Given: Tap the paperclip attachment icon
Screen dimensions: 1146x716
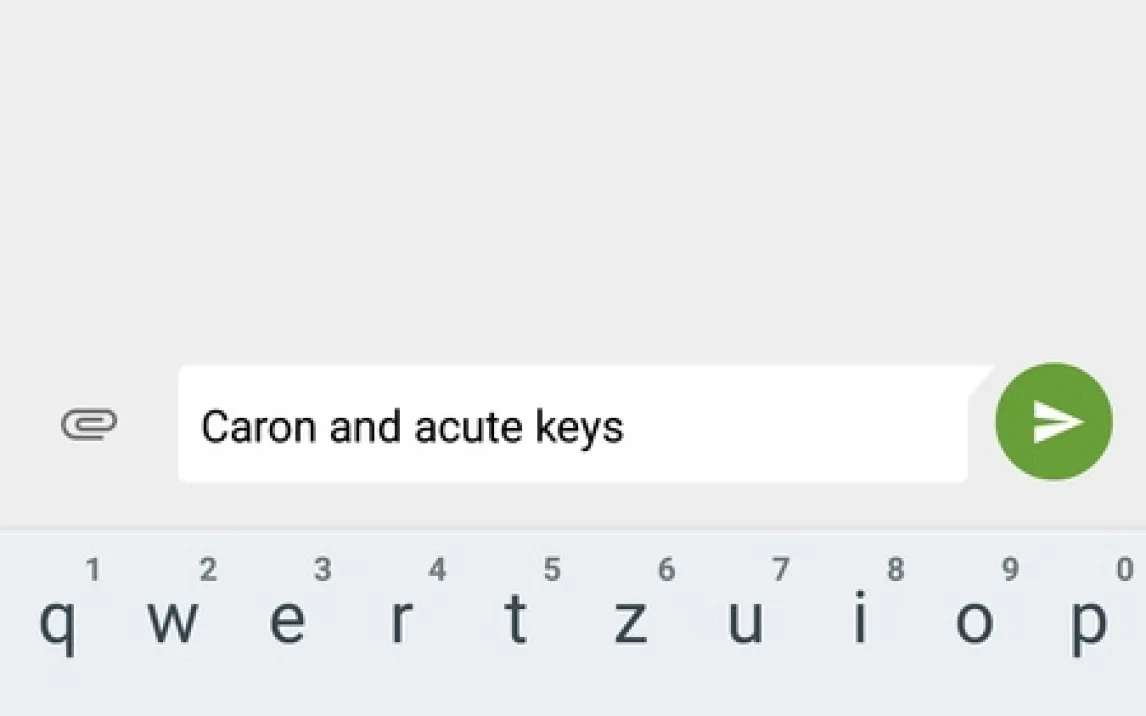Looking at the screenshot, I should (x=89, y=425).
